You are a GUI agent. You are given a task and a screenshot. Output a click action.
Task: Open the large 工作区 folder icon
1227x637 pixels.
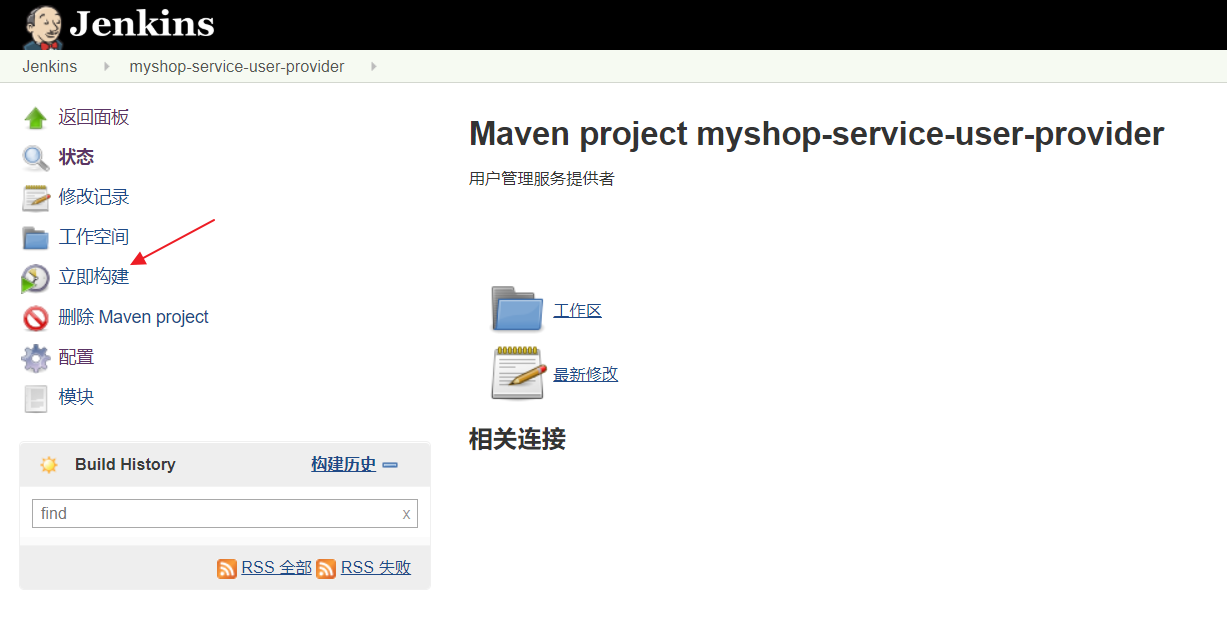[x=517, y=309]
